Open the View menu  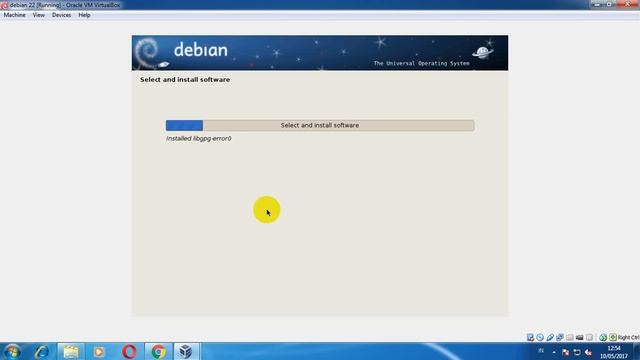point(39,15)
